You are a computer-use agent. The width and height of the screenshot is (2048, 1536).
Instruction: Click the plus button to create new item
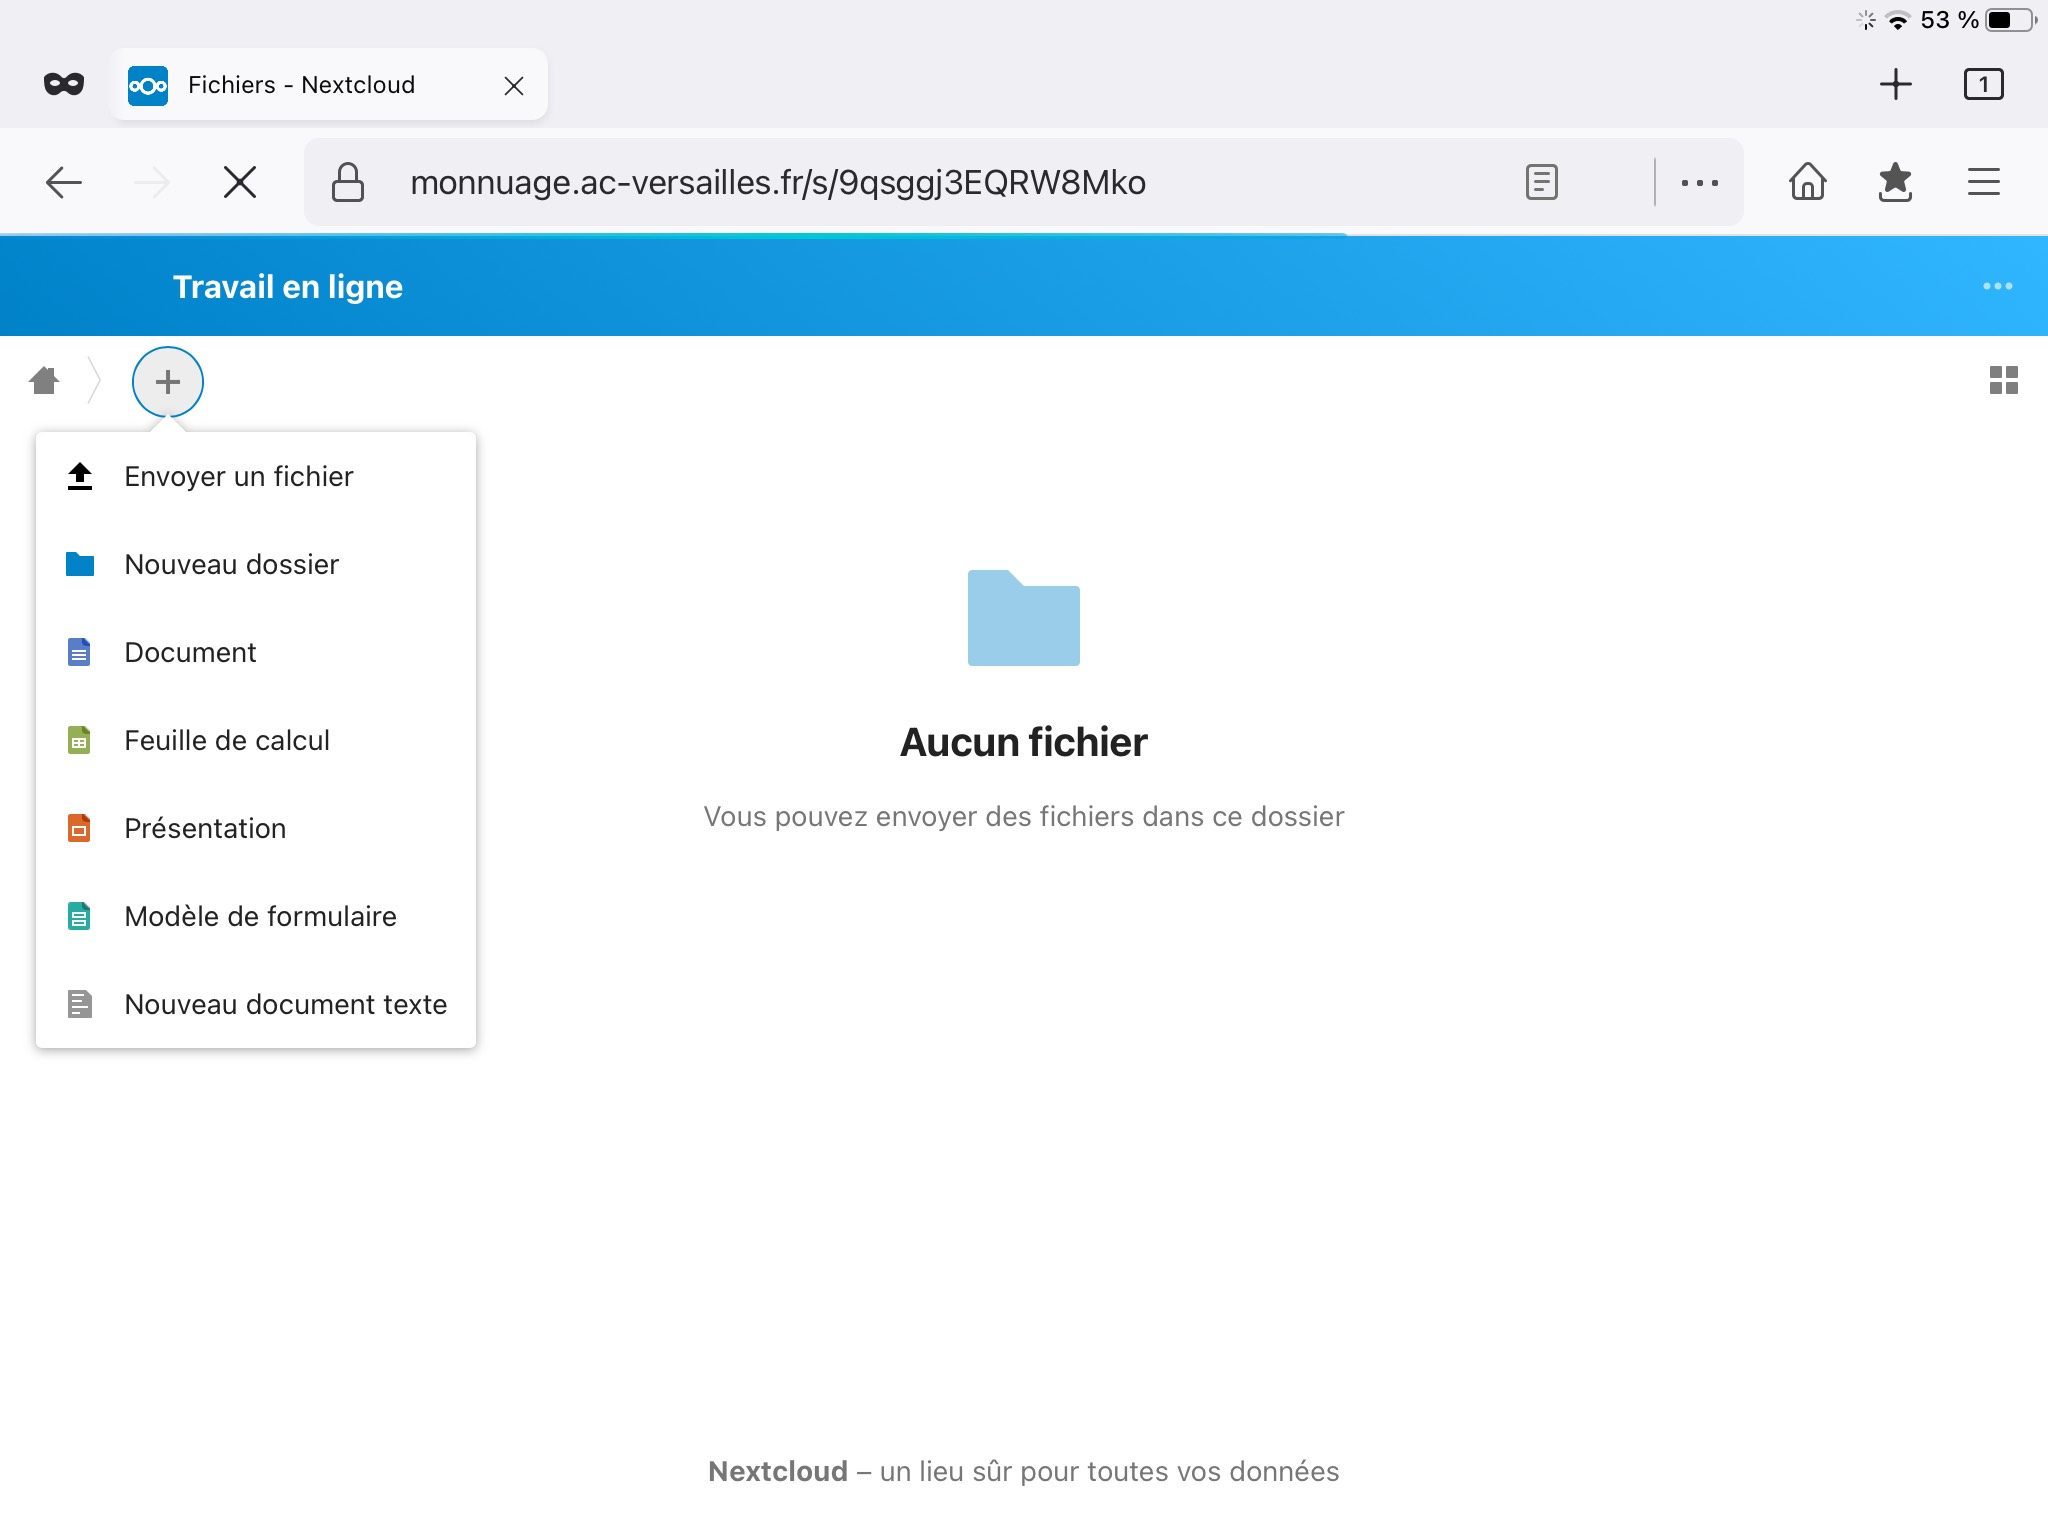[168, 381]
